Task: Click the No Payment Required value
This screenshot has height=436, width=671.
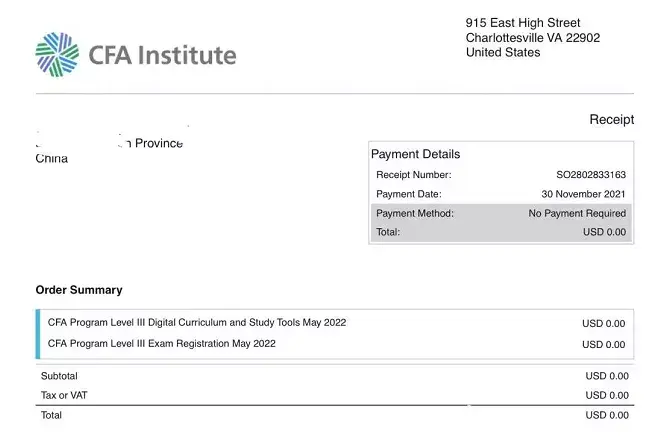Action: click(577, 213)
